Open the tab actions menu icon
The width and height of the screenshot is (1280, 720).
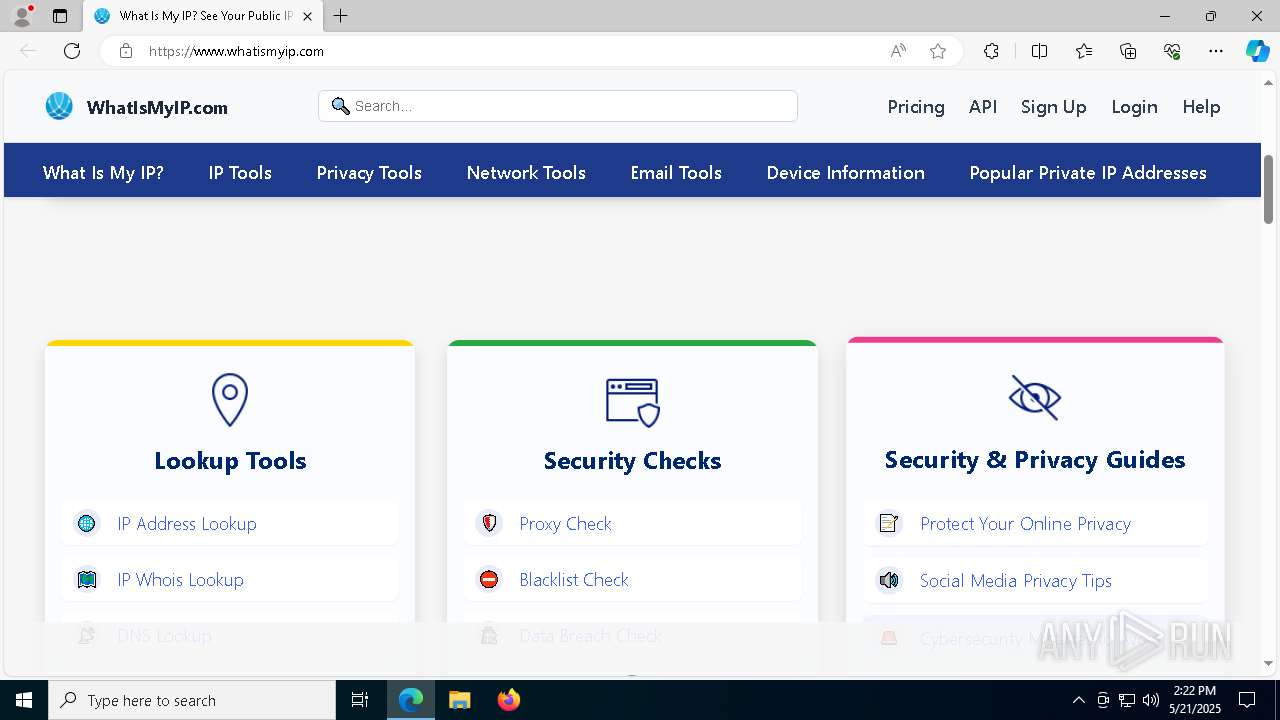(x=60, y=16)
